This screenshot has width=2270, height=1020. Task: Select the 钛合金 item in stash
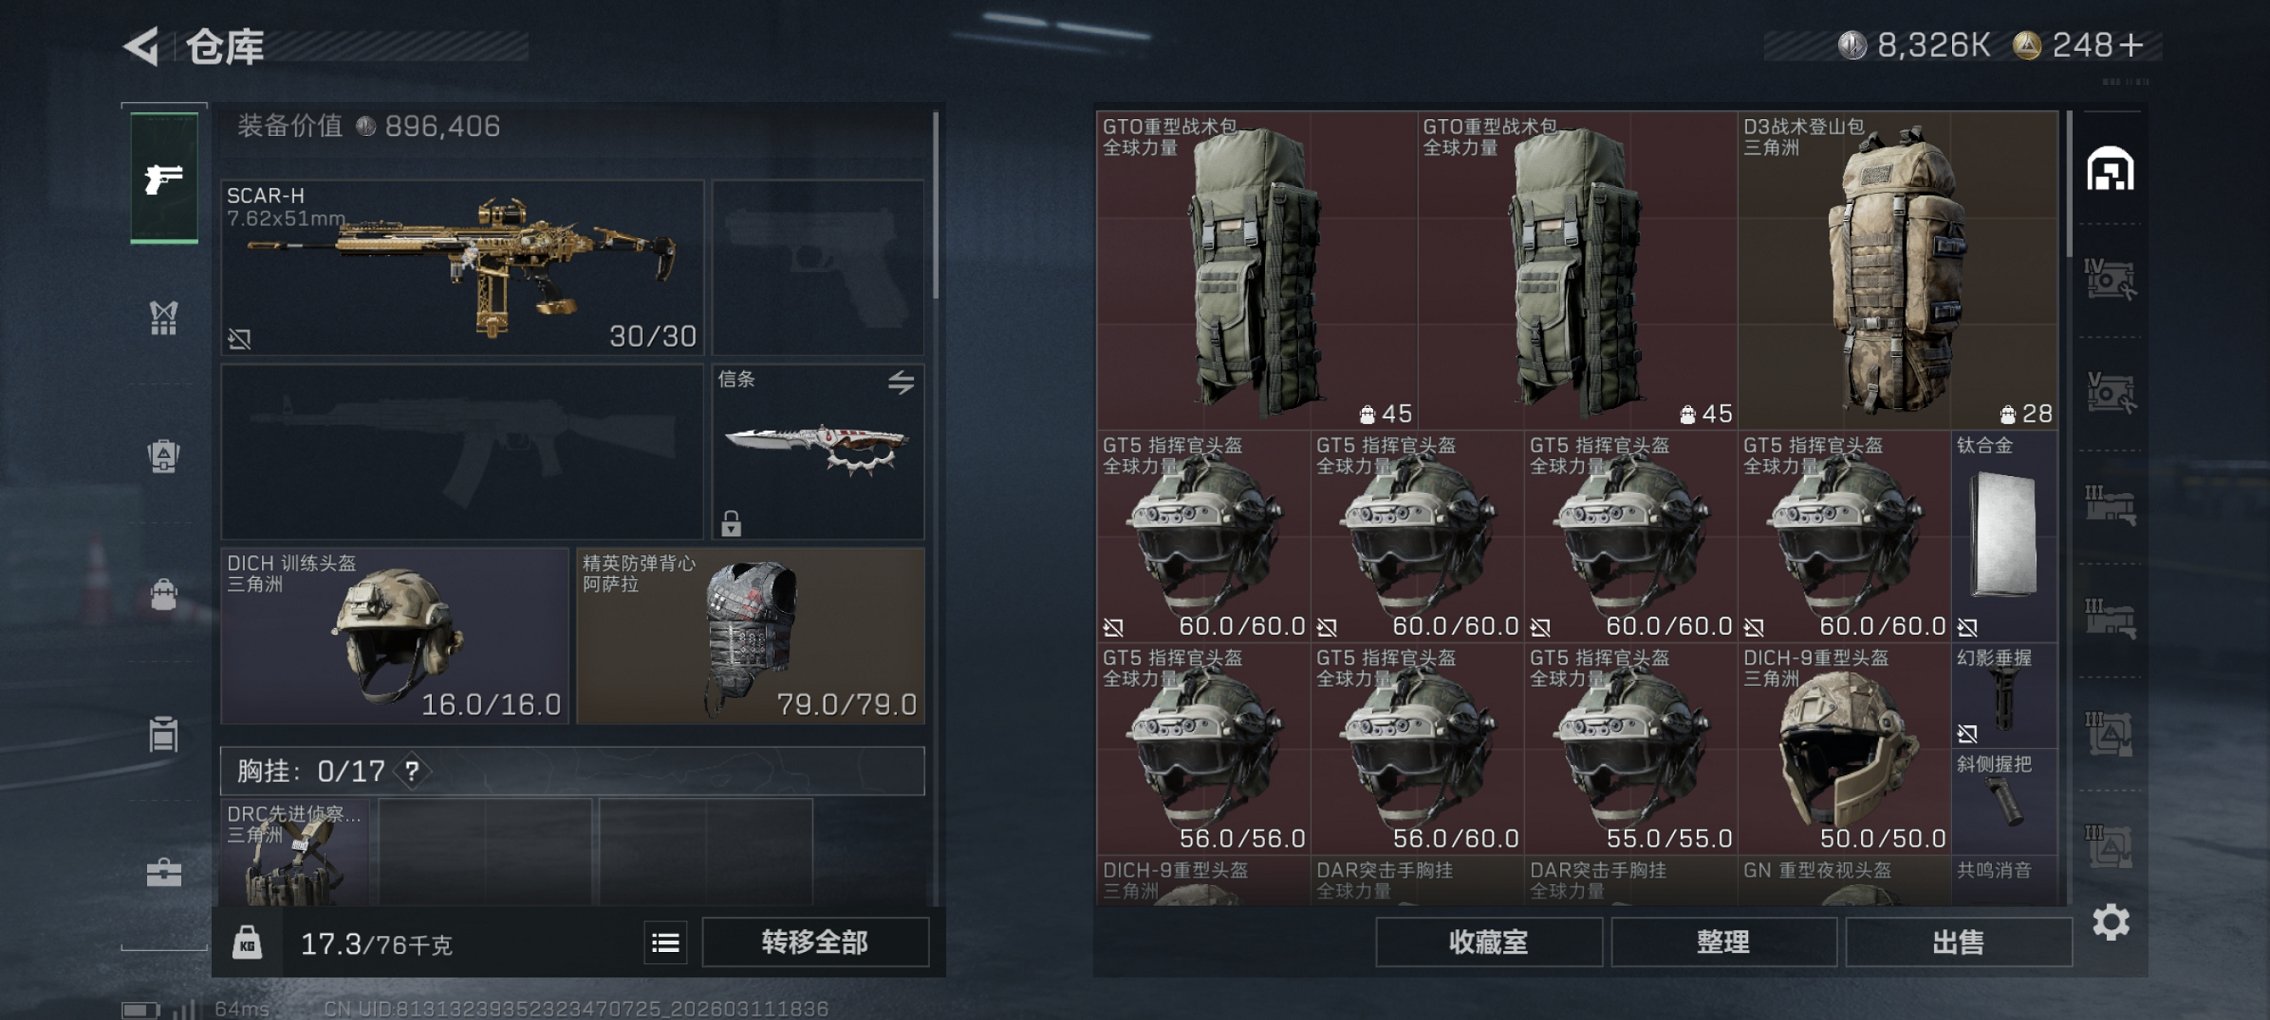pyautogui.click(x=2004, y=536)
